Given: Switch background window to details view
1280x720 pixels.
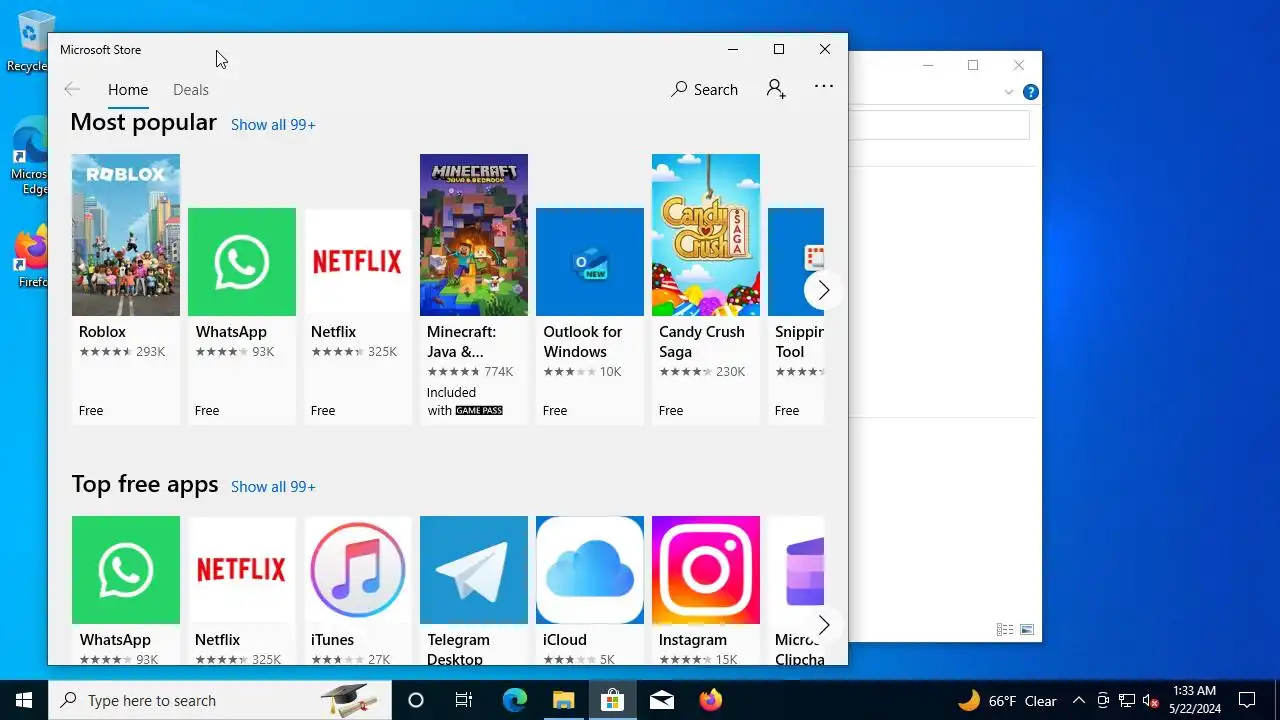Looking at the screenshot, I should [1005, 630].
